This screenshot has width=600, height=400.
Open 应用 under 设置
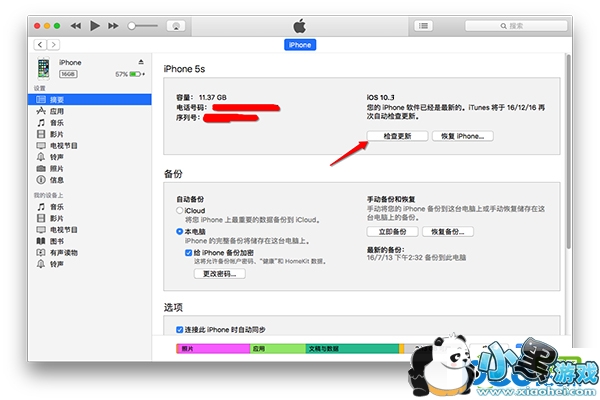(90, 111)
